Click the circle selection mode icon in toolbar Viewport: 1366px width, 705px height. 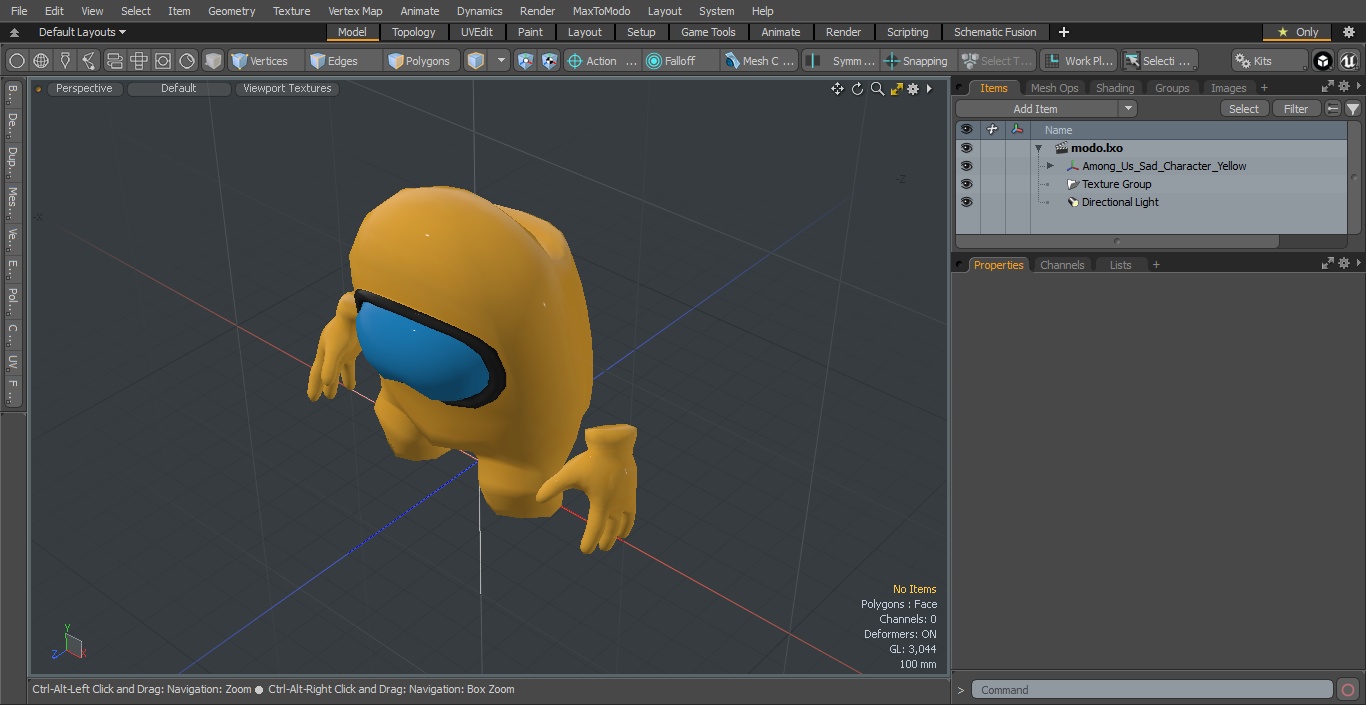(x=17, y=61)
